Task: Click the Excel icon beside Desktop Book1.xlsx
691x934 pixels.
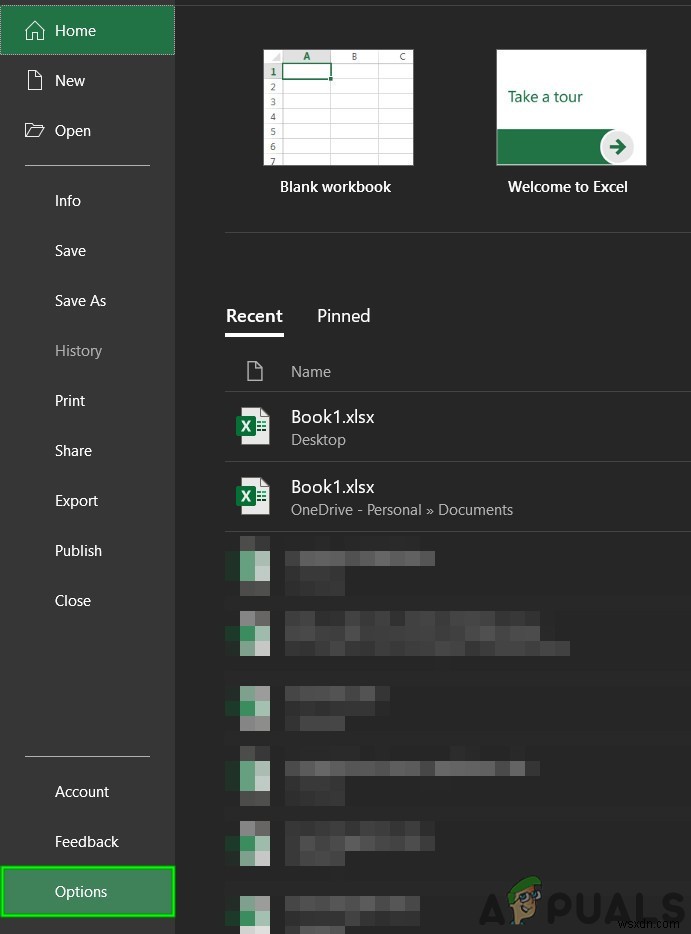Action: click(253, 426)
